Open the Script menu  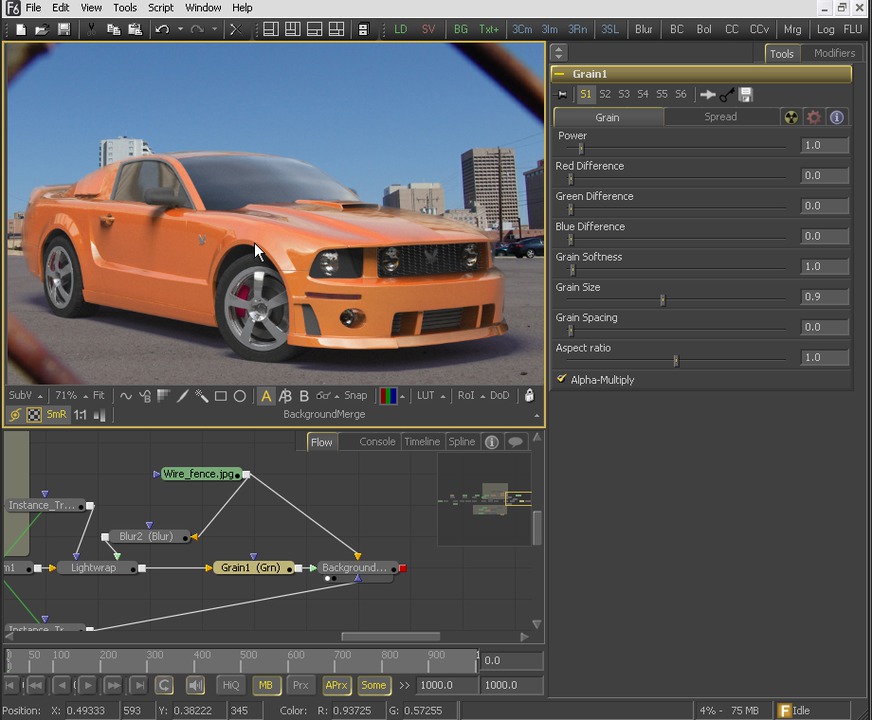coord(160,8)
